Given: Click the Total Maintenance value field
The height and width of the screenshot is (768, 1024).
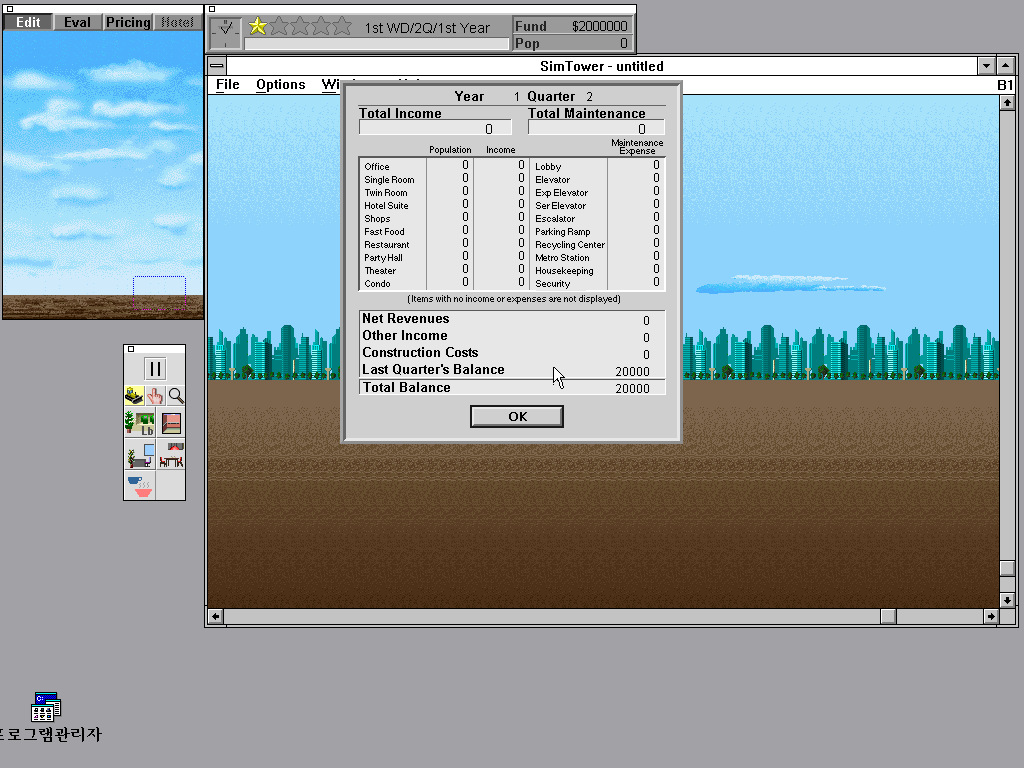Looking at the screenshot, I should [596, 129].
